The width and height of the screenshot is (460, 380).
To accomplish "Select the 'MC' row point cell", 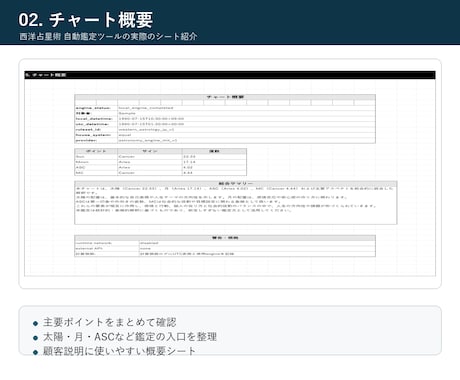I will coord(96,173).
